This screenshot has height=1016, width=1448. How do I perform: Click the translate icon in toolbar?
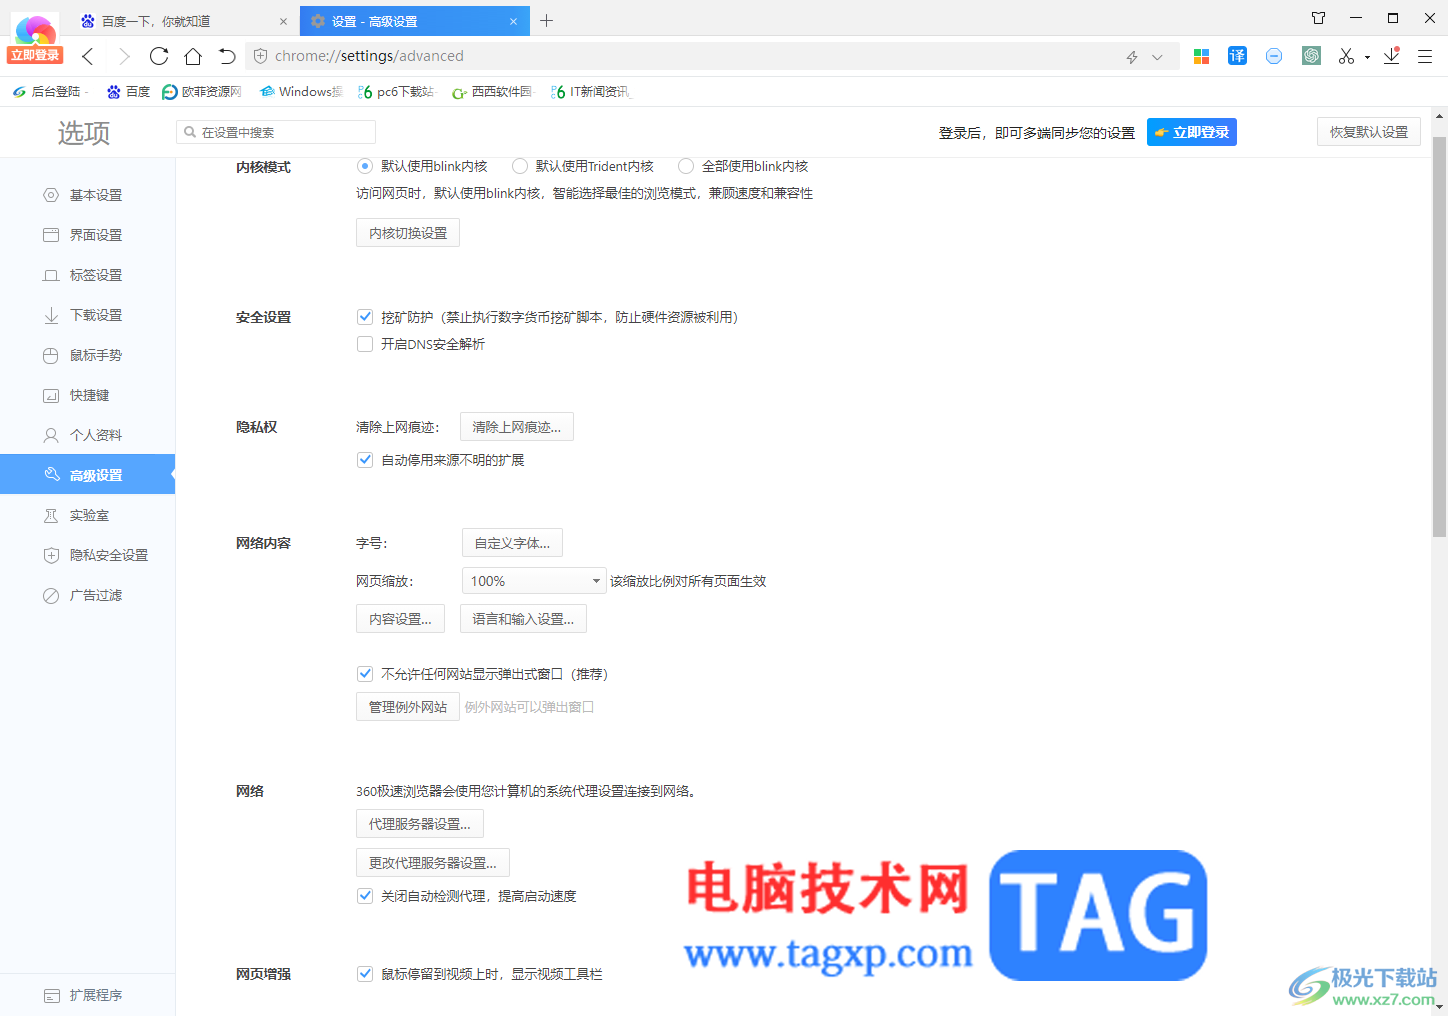pos(1237,56)
